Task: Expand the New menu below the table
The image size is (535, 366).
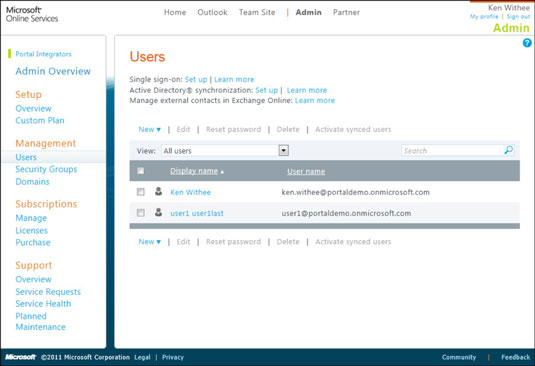Action: 149,242
